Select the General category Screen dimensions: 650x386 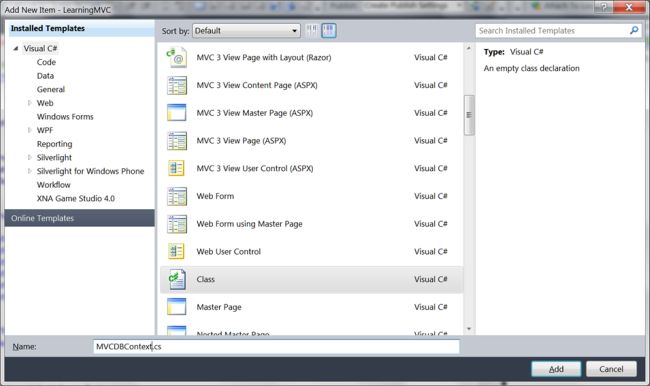(51, 90)
